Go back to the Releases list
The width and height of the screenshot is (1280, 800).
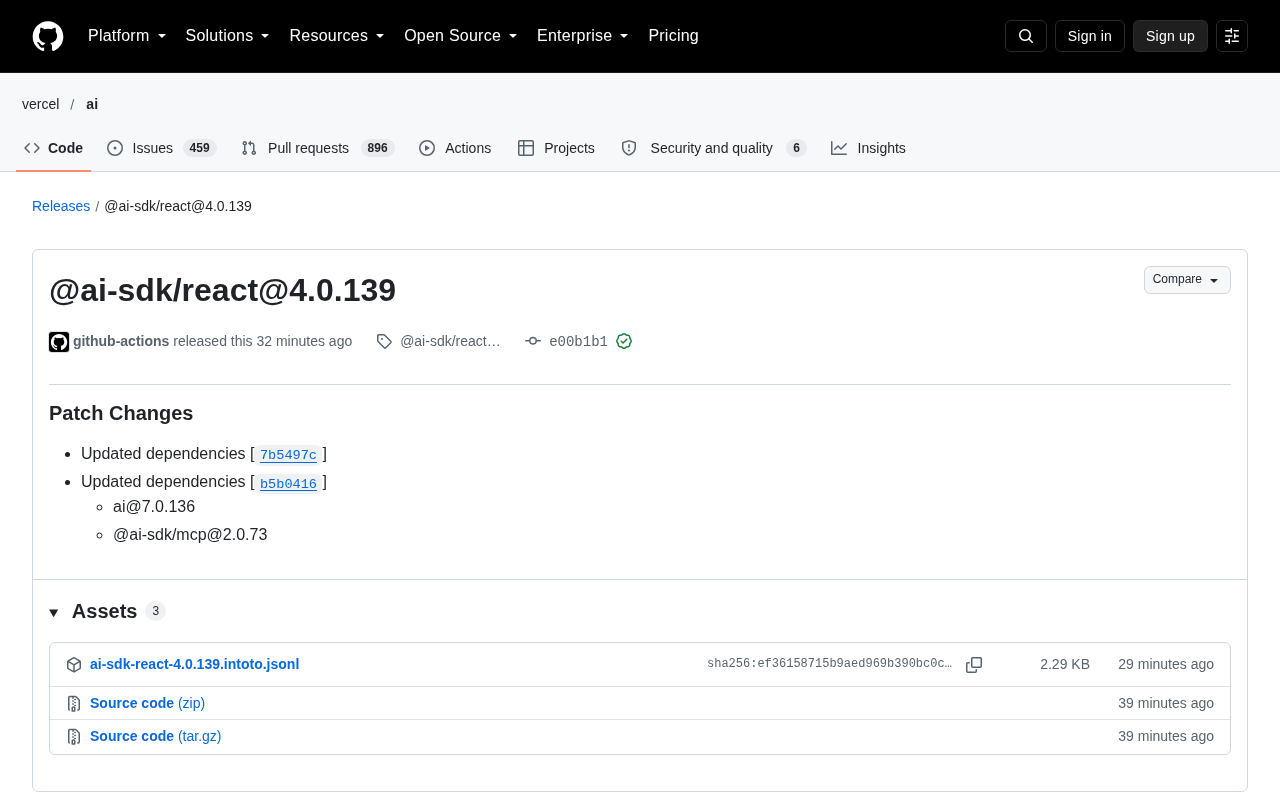tap(61, 206)
